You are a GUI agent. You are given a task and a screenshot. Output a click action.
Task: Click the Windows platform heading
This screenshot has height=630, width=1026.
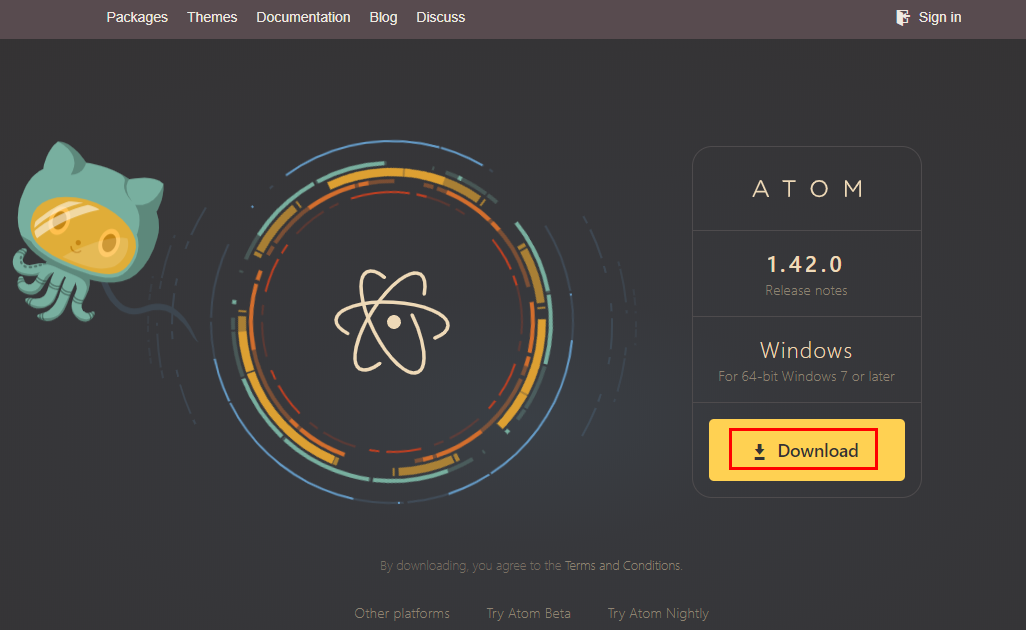click(x=806, y=350)
